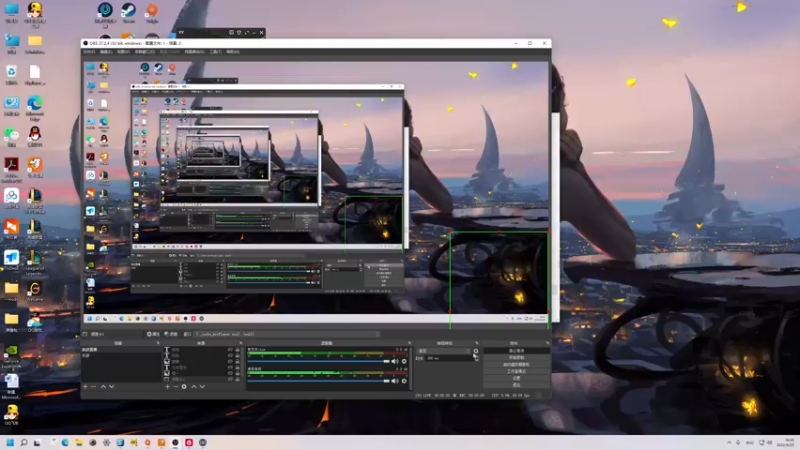
Task: Open settings gear of the first mixer channel
Action: pyautogui.click(x=404, y=361)
